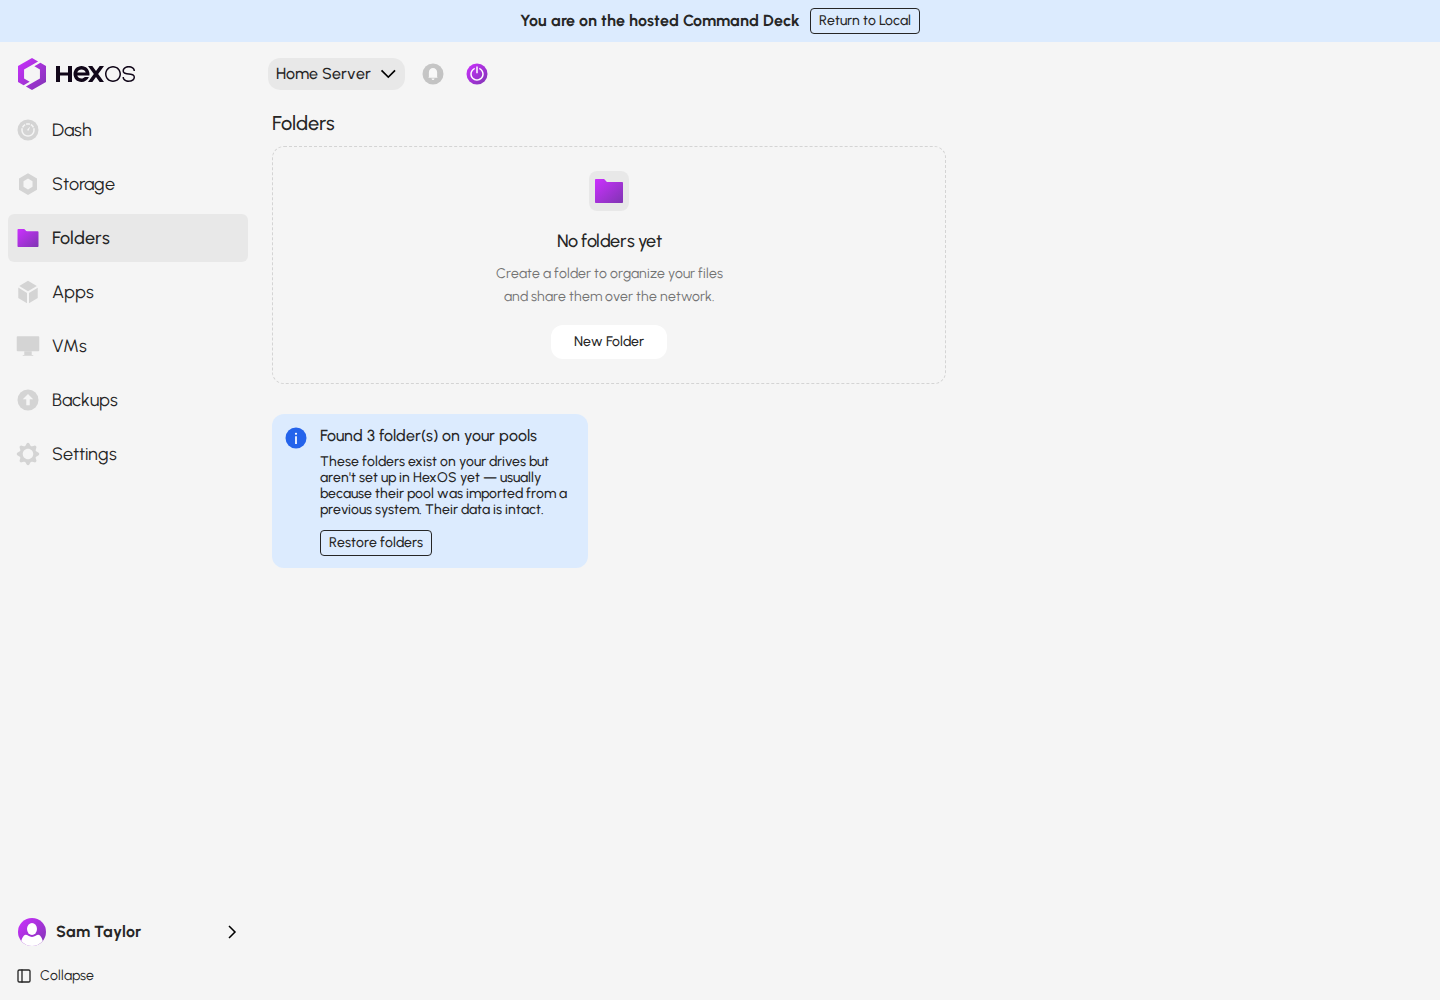
Task: Select the Folders sidebar item
Action: (128, 238)
